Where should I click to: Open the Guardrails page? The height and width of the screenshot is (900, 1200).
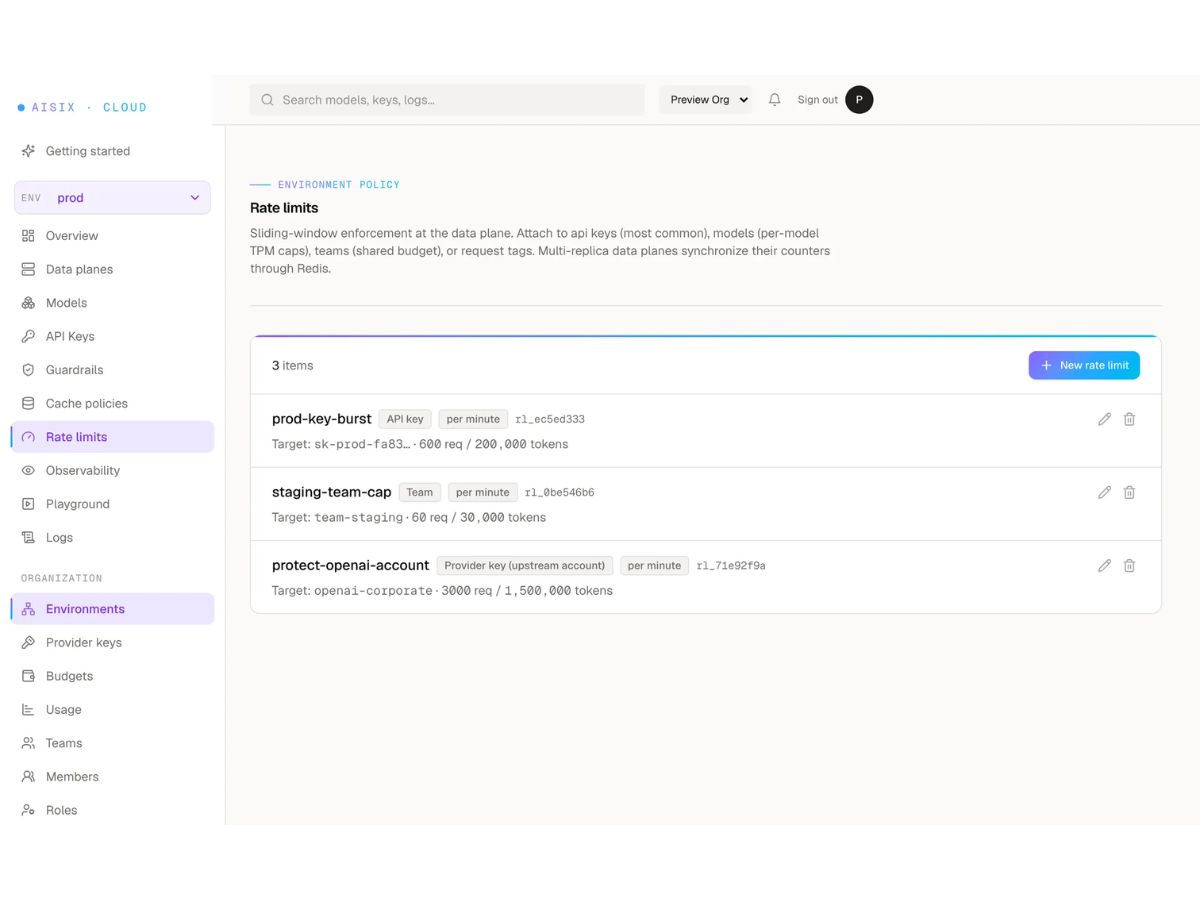point(112,370)
